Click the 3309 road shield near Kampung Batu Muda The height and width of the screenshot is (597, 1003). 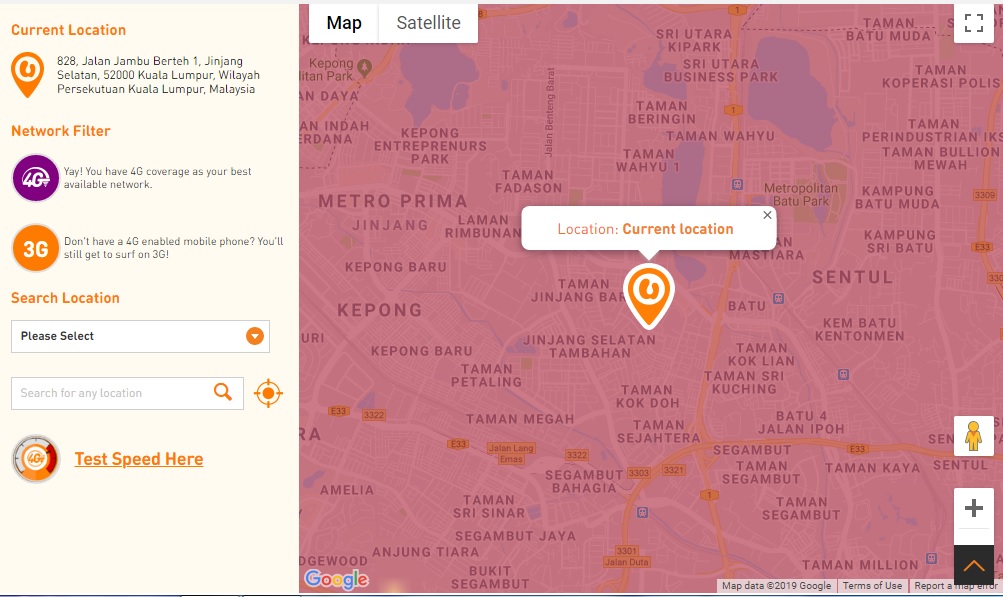[x=984, y=195]
